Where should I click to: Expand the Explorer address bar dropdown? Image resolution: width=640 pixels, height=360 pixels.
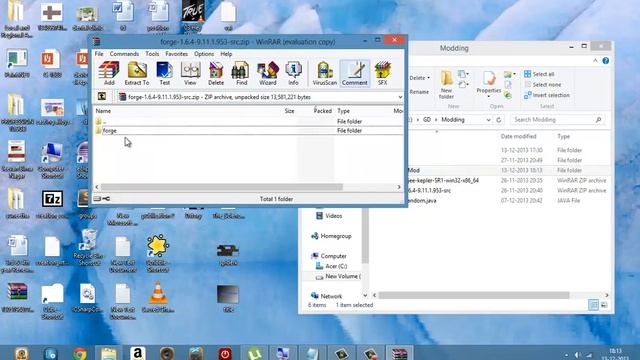[x=488, y=120]
